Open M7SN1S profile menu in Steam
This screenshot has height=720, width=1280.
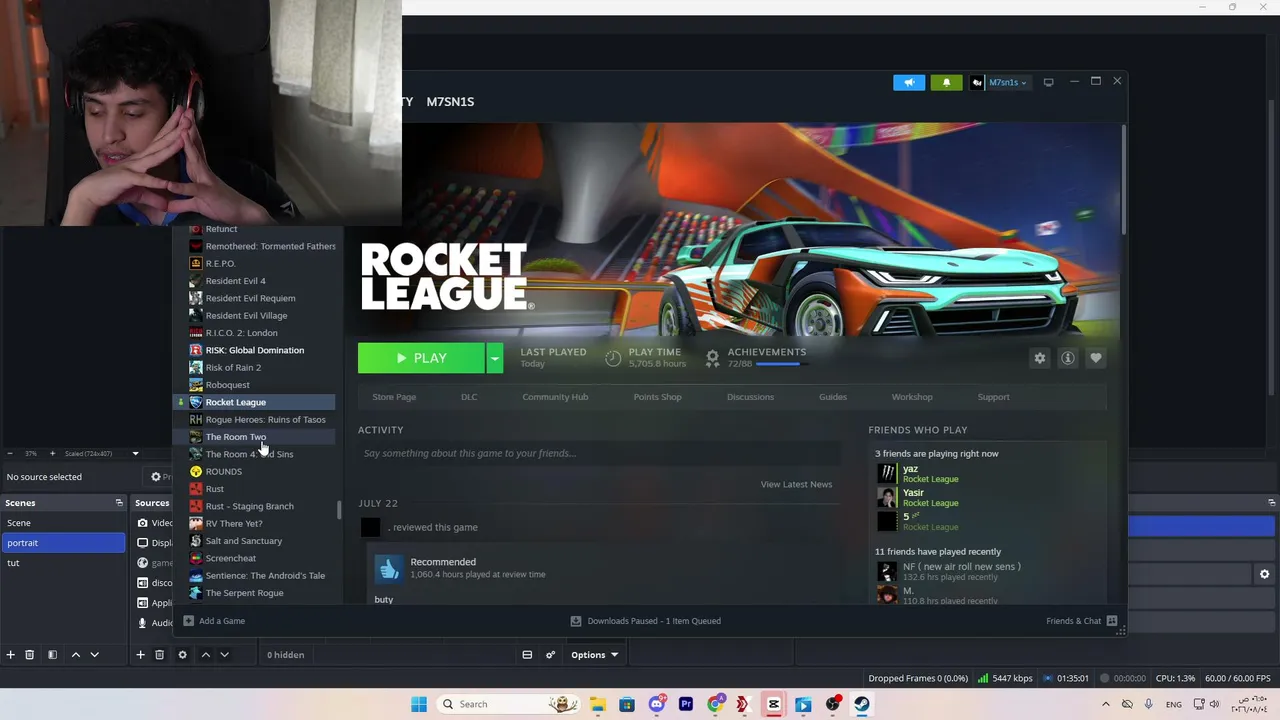450,101
